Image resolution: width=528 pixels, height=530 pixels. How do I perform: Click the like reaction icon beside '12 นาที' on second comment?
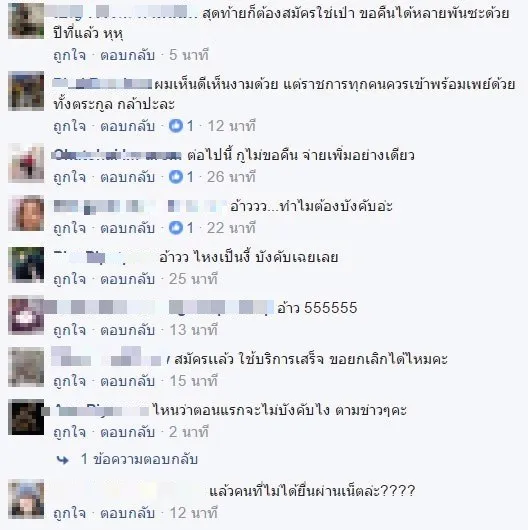[x=176, y=126]
